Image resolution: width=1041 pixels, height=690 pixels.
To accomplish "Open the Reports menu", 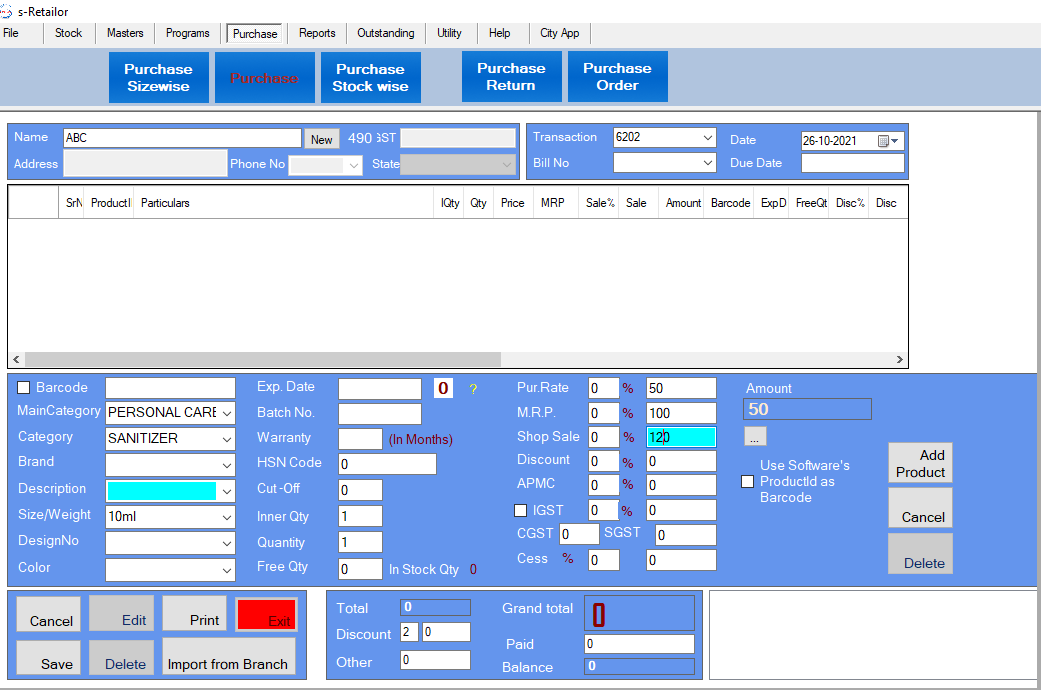I will [x=317, y=33].
